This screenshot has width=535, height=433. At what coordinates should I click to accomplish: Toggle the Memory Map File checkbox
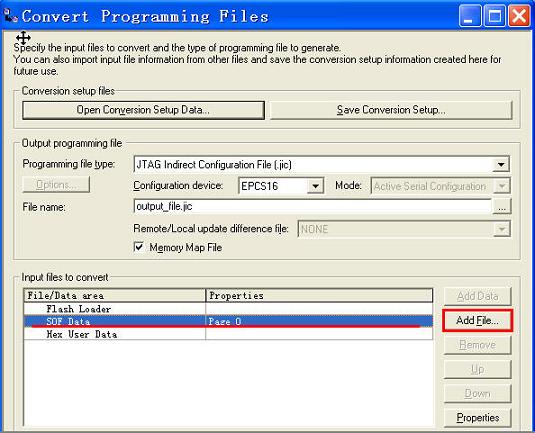tap(139, 247)
